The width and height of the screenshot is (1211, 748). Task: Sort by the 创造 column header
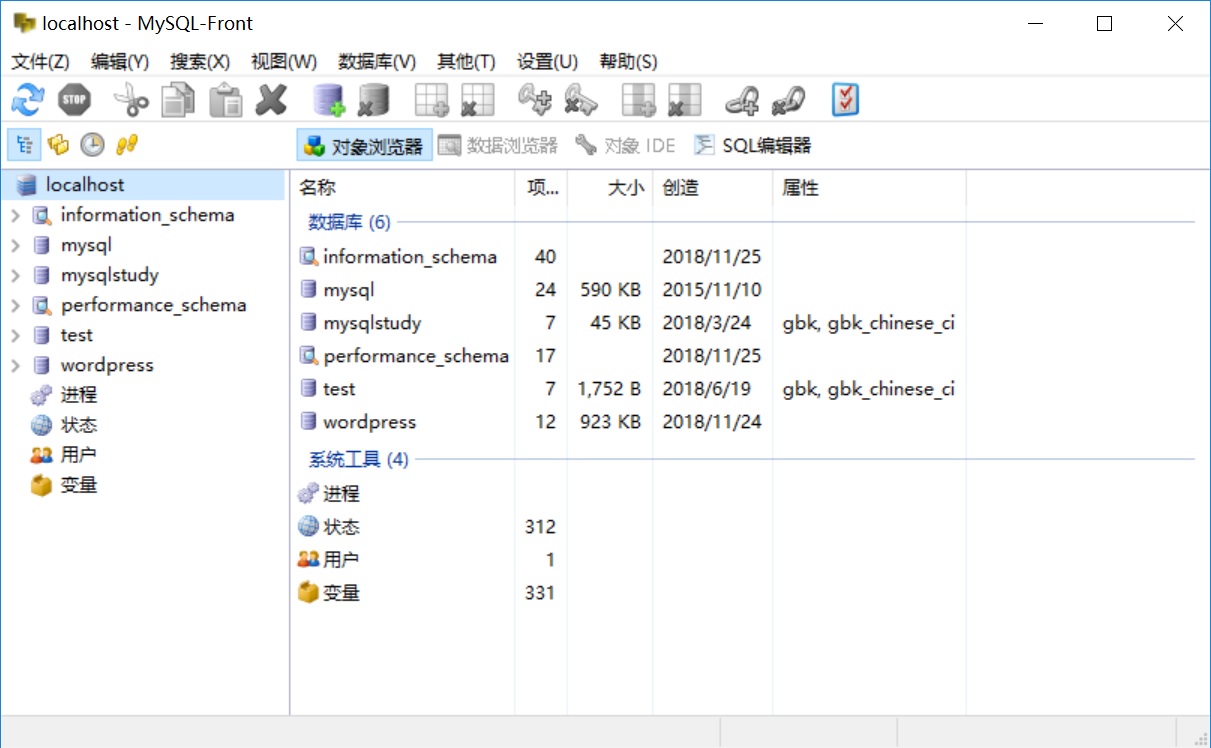tap(713, 188)
